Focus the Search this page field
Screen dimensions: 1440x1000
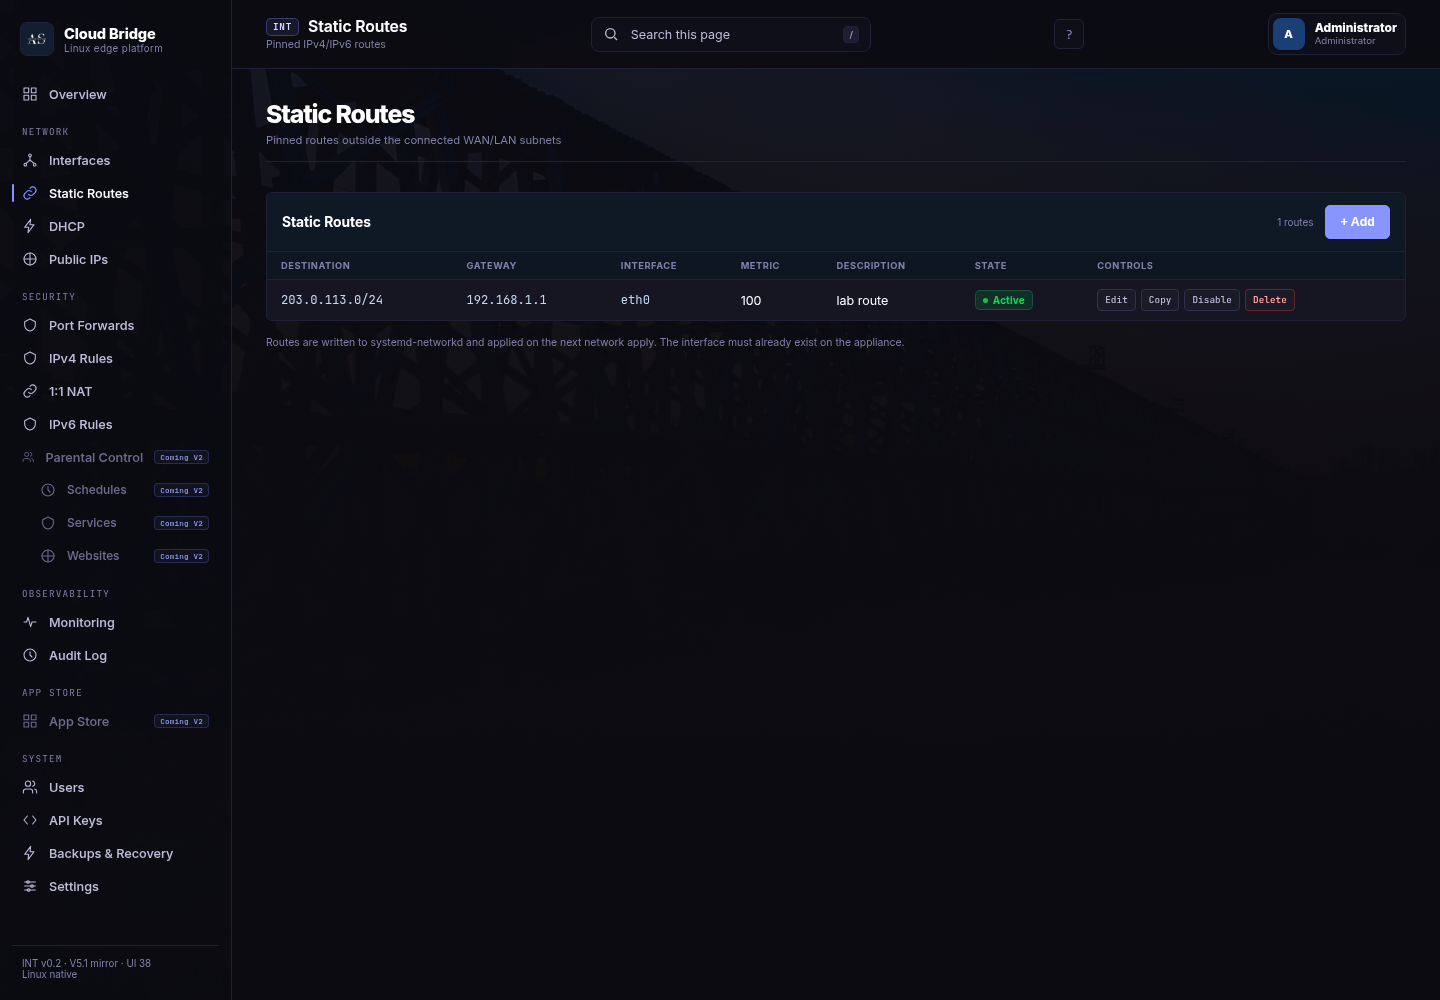(731, 34)
